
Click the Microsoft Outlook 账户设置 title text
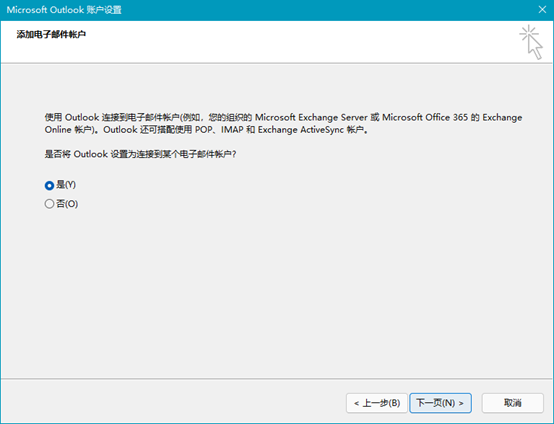coord(64,10)
